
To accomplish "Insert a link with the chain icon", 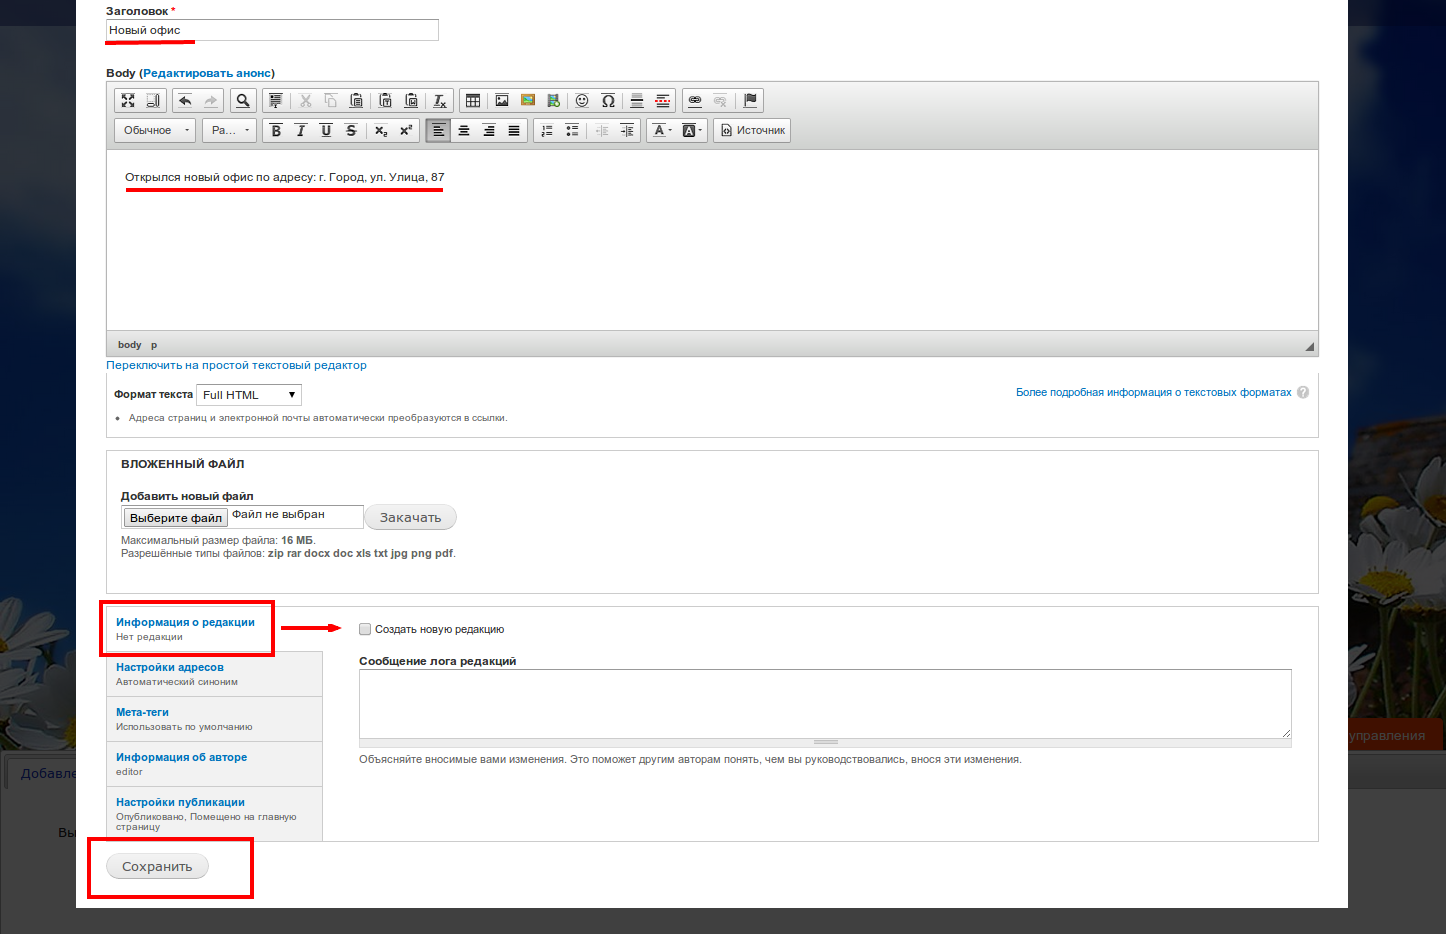I will tap(695, 101).
